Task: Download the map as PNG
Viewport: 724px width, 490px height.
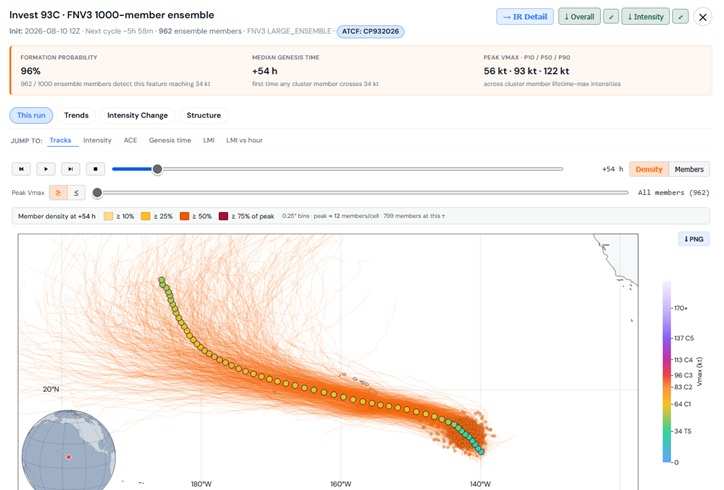Action: [694, 239]
